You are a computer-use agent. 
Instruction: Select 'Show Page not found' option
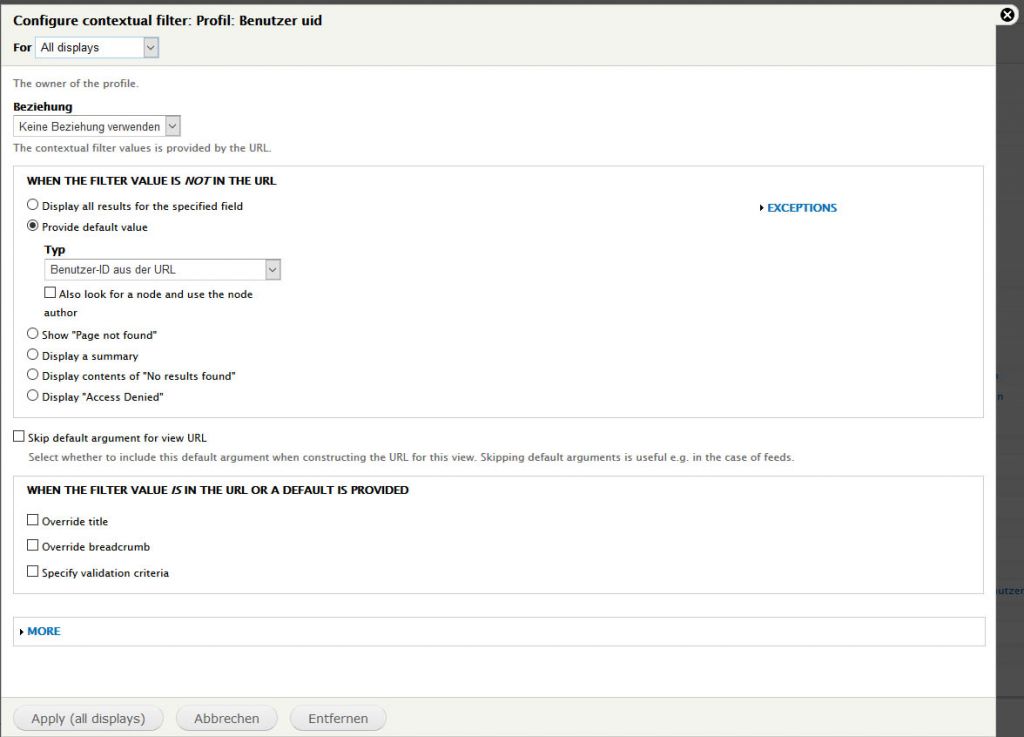click(33, 334)
